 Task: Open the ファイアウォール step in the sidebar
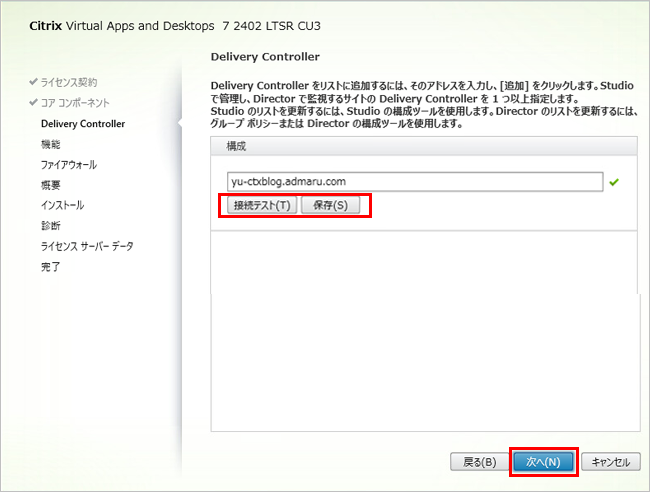click(x=69, y=164)
